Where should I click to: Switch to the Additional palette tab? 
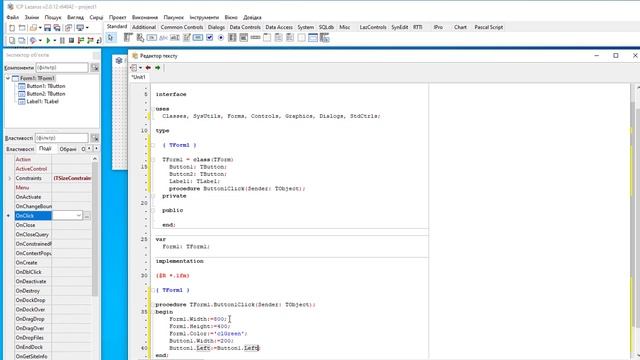pyautogui.click(x=144, y=27)
